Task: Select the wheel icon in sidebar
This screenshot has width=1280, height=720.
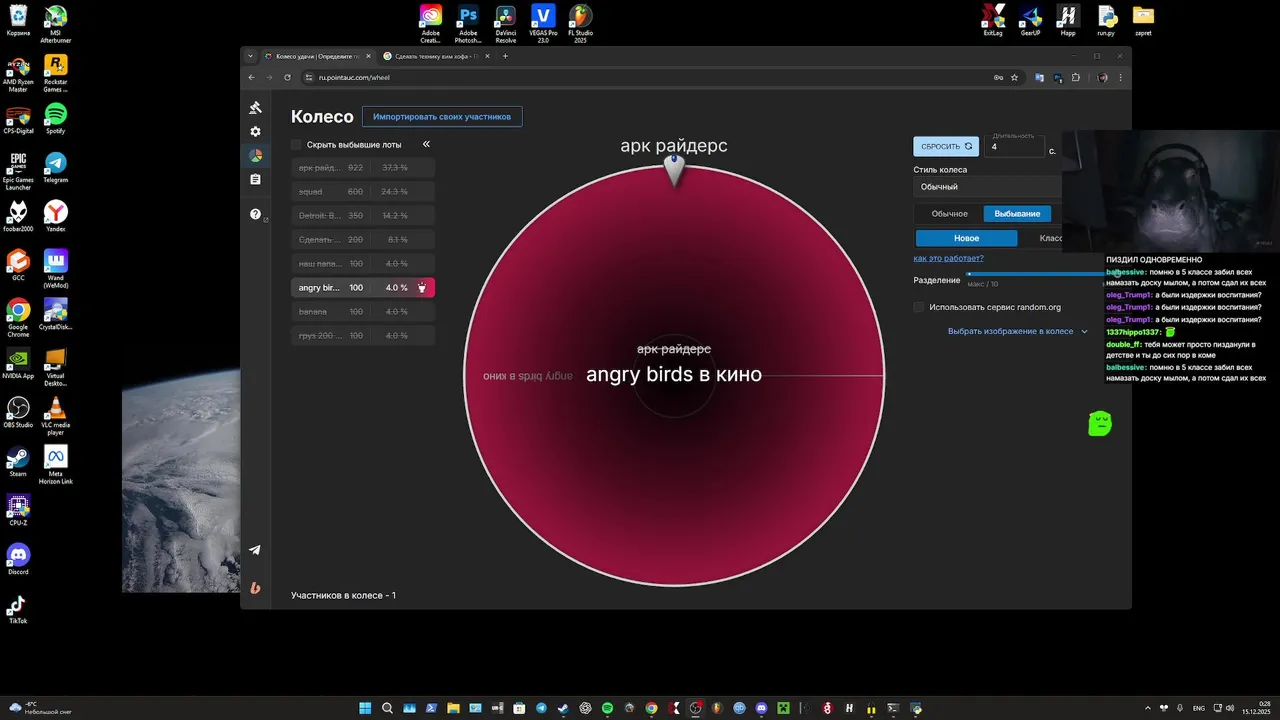Action: point(256,156)
